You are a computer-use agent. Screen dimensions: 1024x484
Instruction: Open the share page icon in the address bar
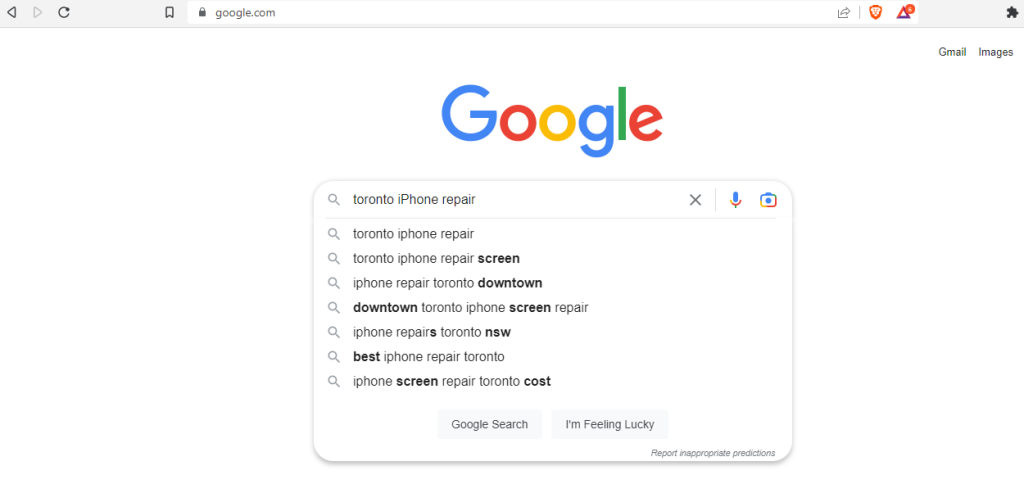(x=844, y=12)
